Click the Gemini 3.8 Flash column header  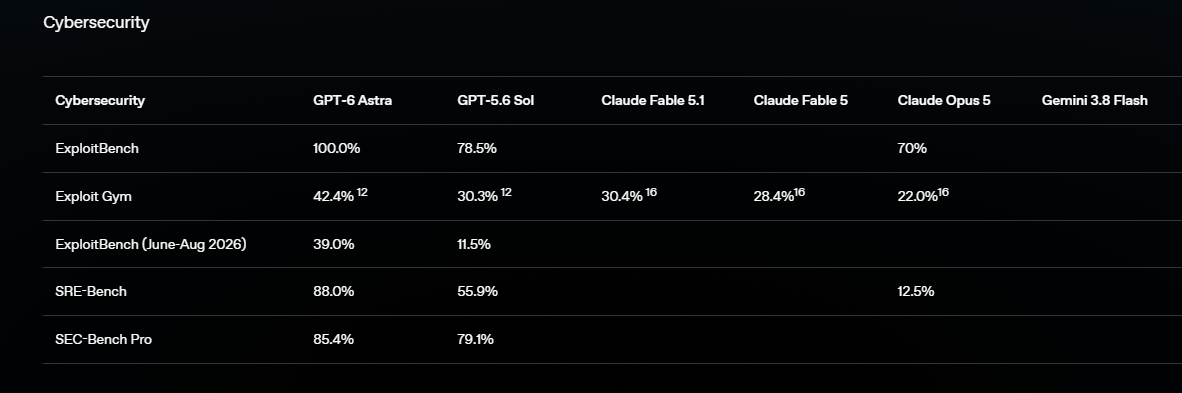point(1095,100)
